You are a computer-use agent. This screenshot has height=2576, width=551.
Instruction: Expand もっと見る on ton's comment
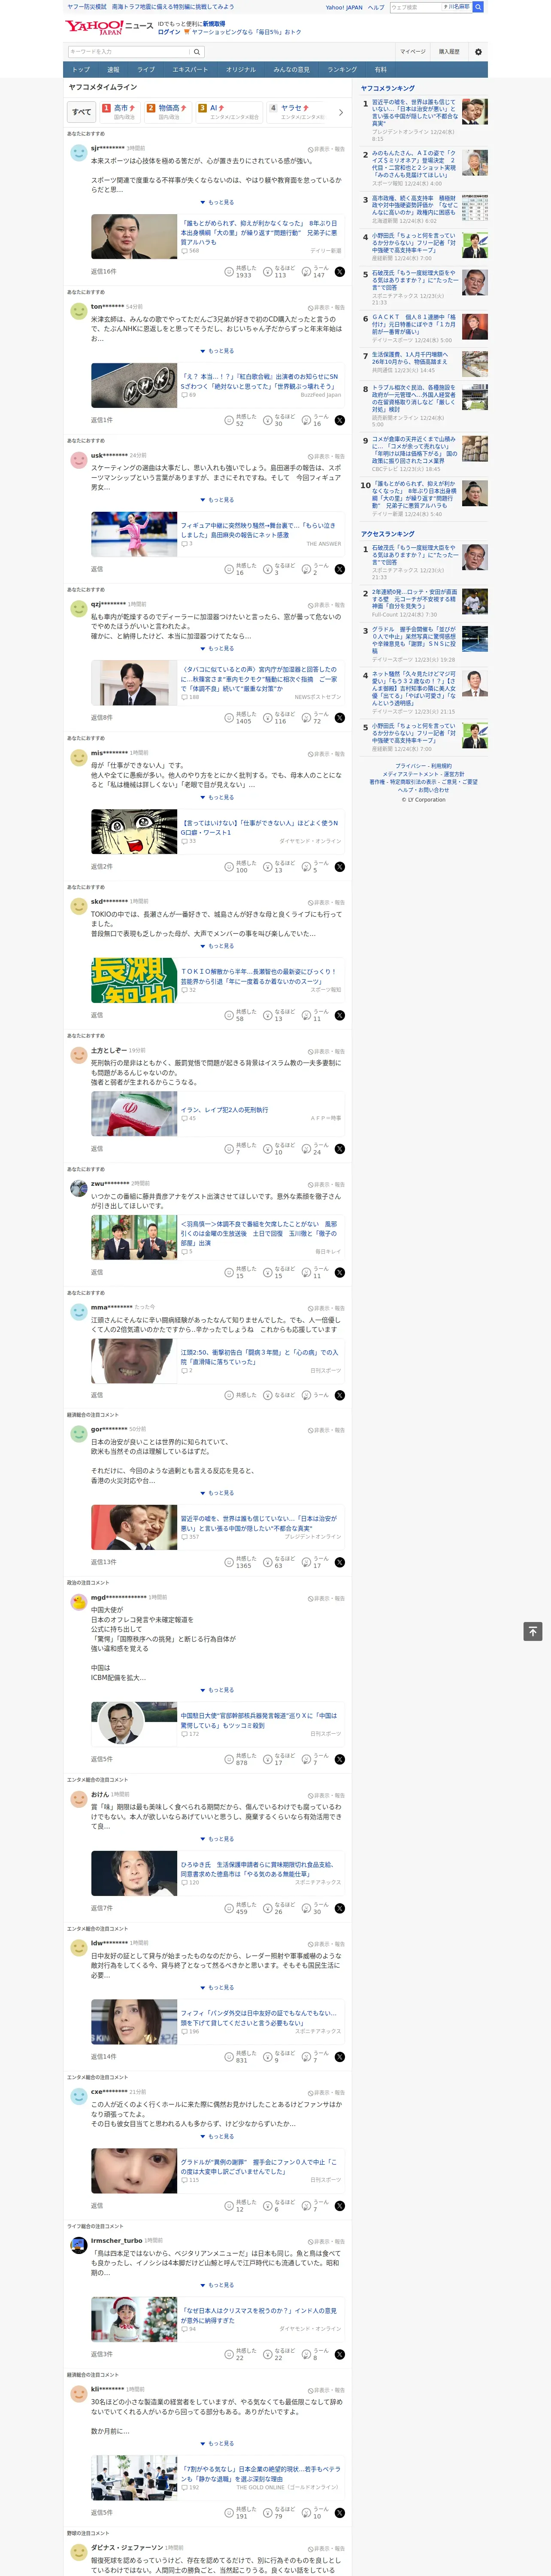(x=217, y=351)
